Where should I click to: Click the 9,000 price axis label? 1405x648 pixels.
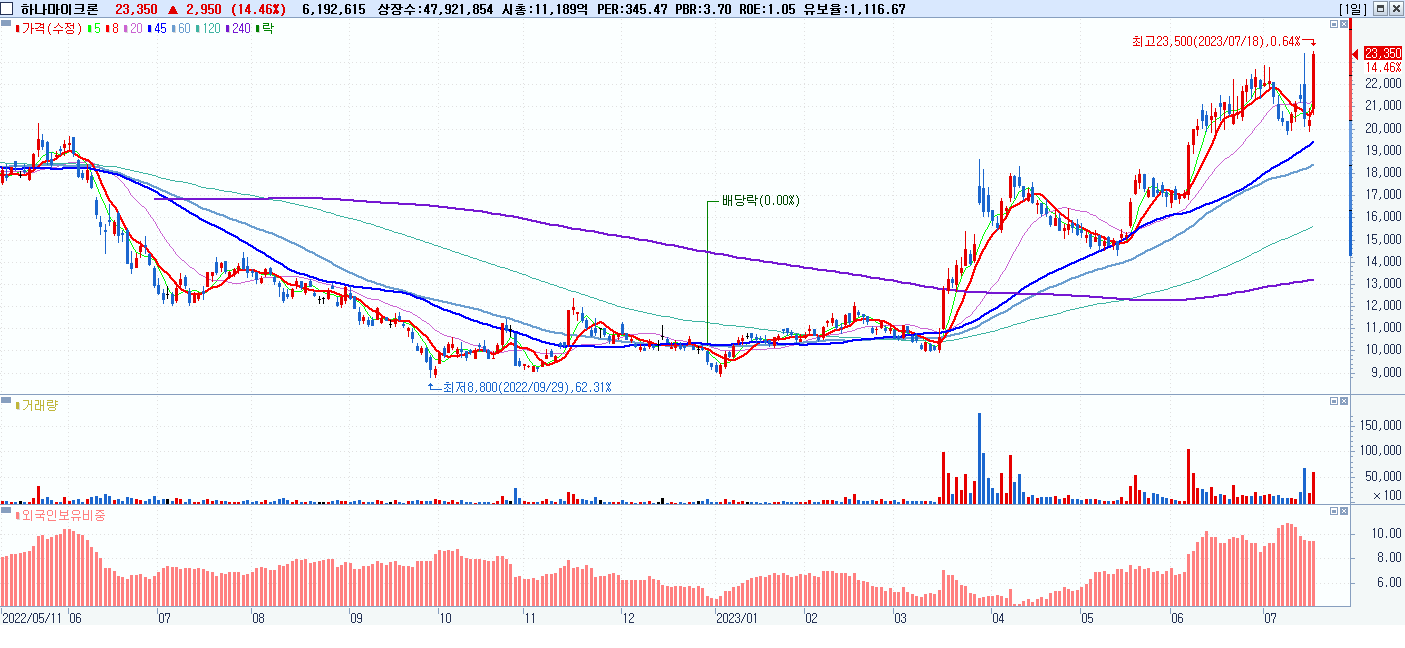[x=1386, y=372]
